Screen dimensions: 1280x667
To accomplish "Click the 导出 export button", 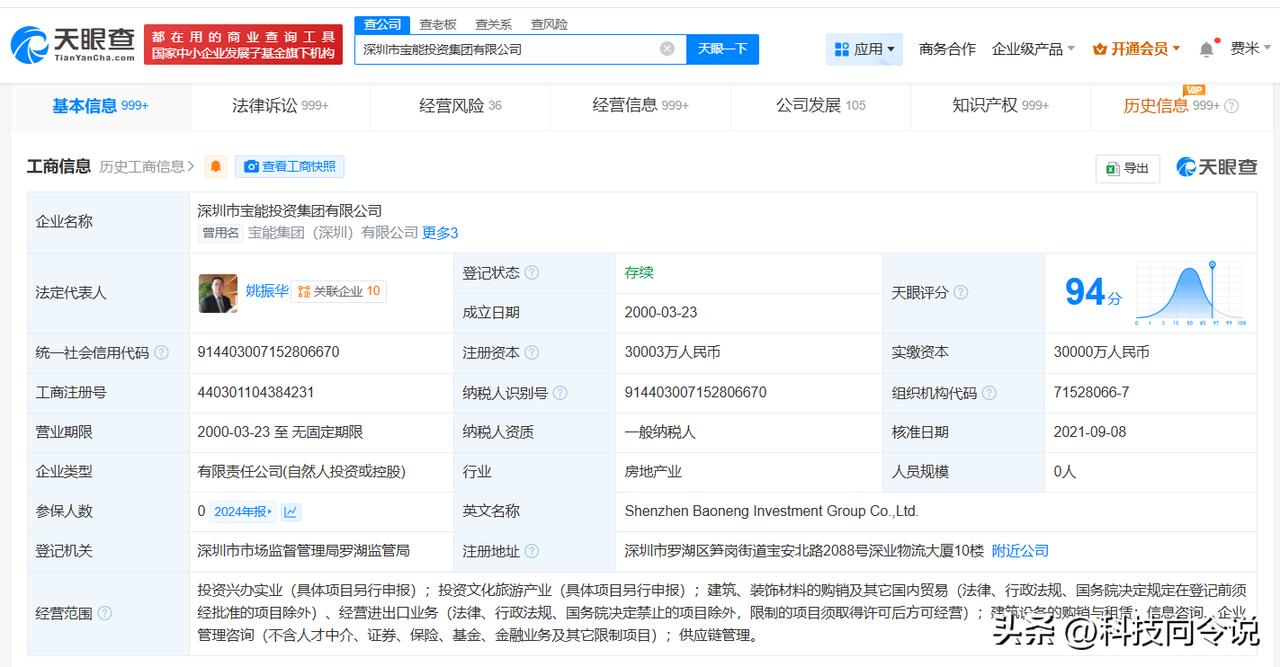I will point(1127,168).
